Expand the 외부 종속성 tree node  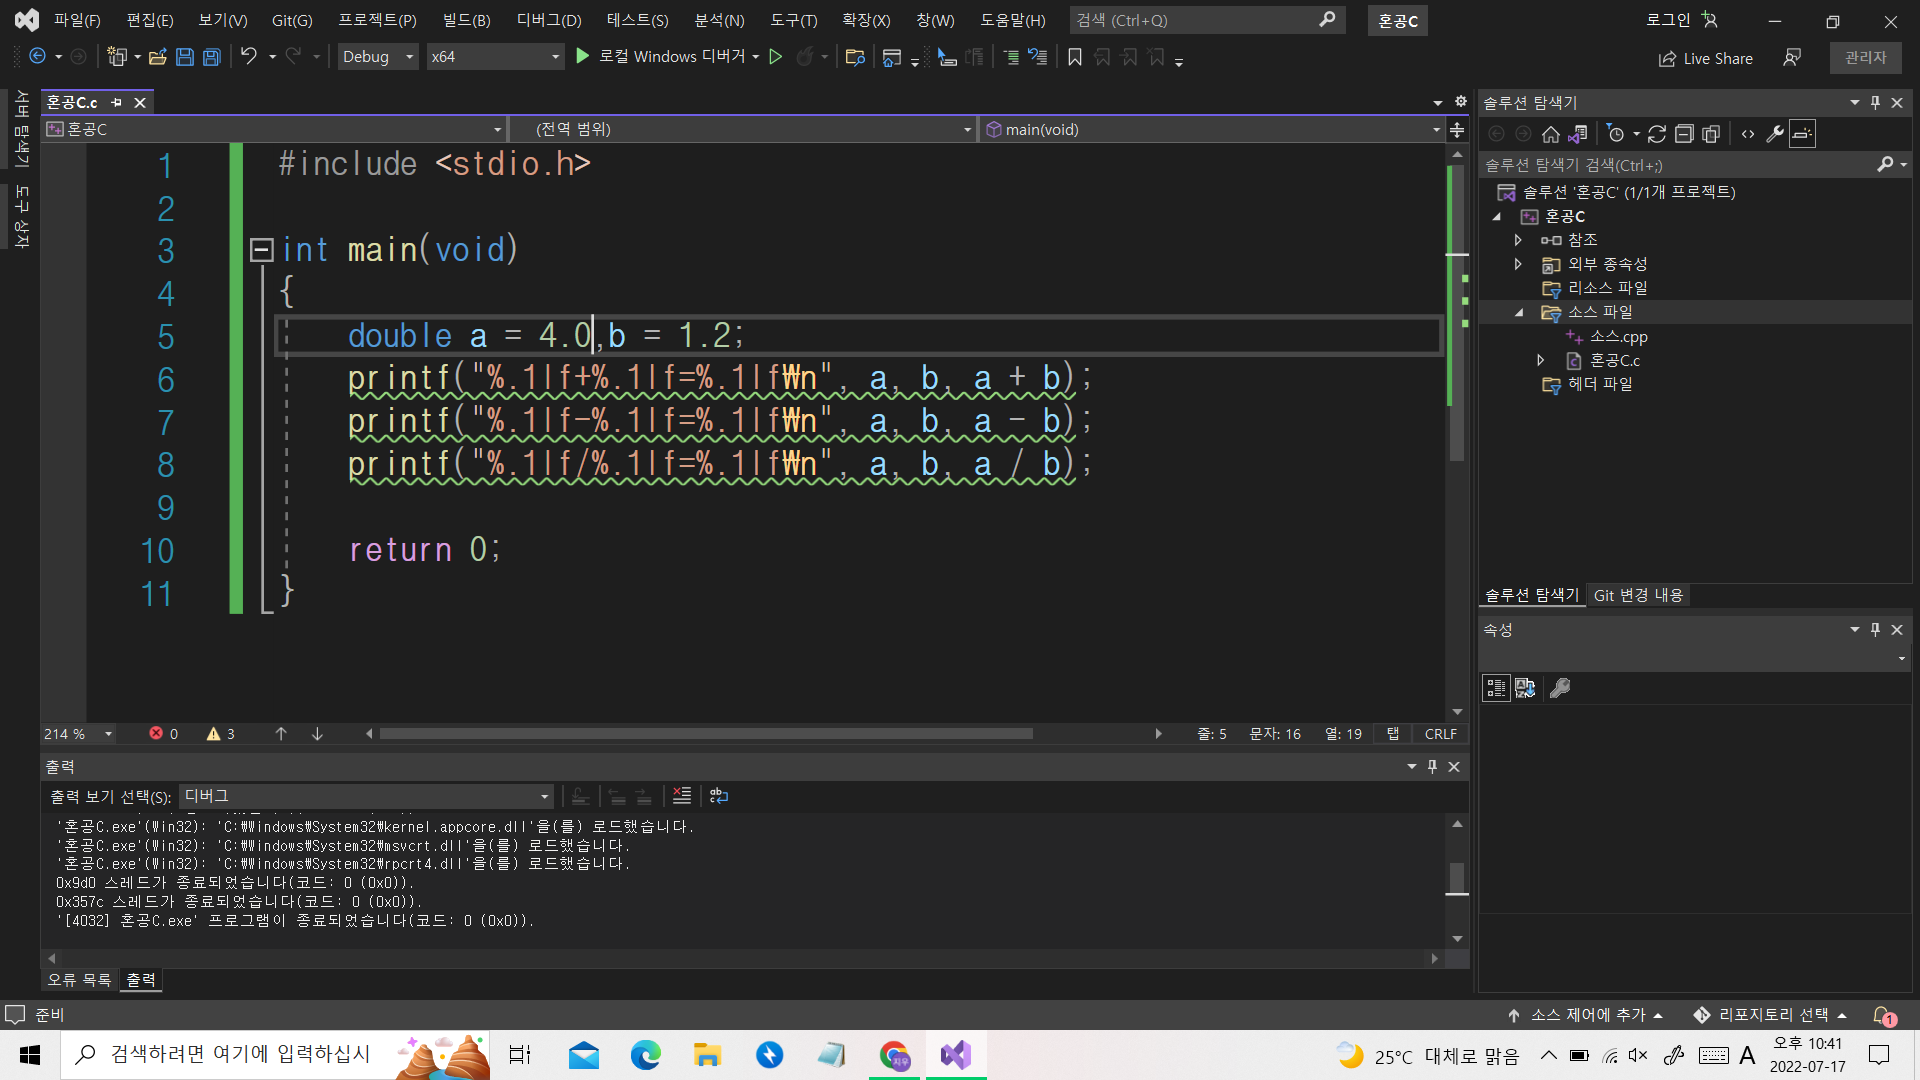click(1518, 264)
